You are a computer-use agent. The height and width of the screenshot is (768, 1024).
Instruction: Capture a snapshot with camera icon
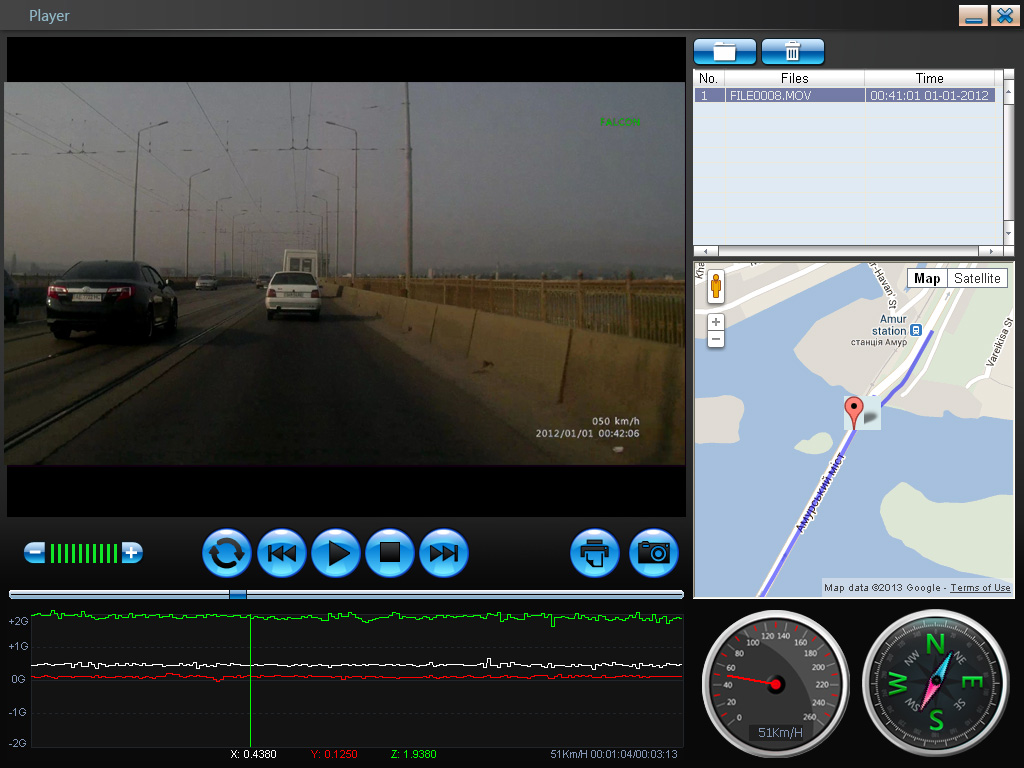click(x=654, y=553)
